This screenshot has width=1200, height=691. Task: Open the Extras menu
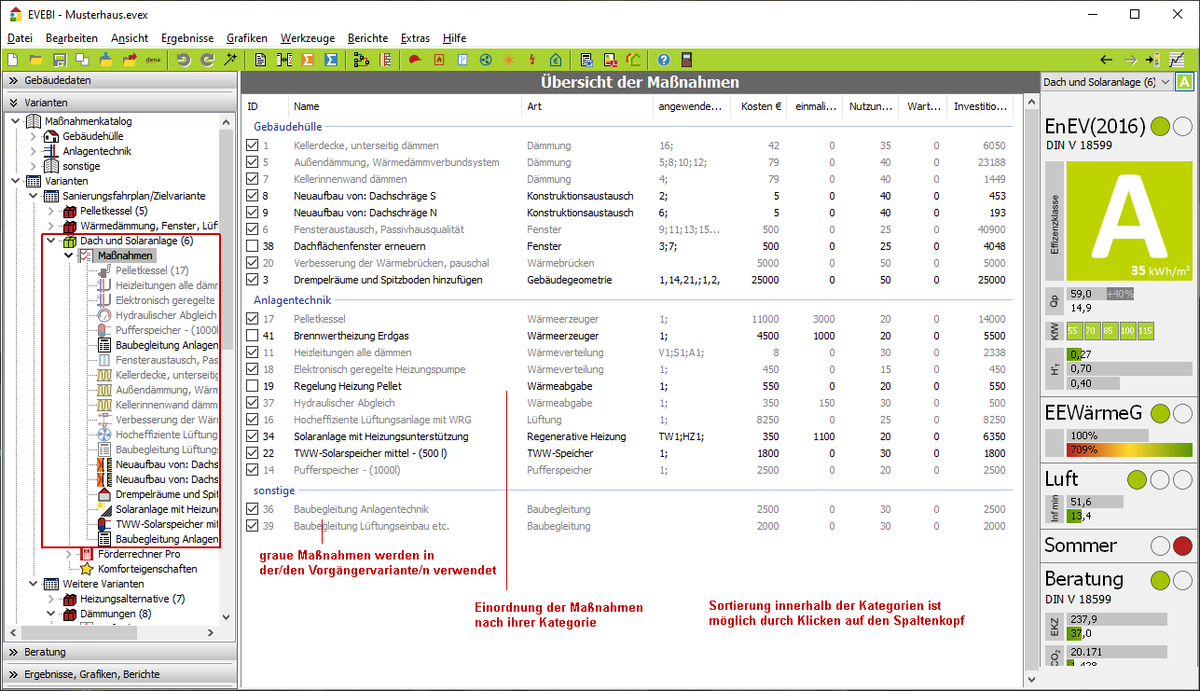[x=415, y=38]
